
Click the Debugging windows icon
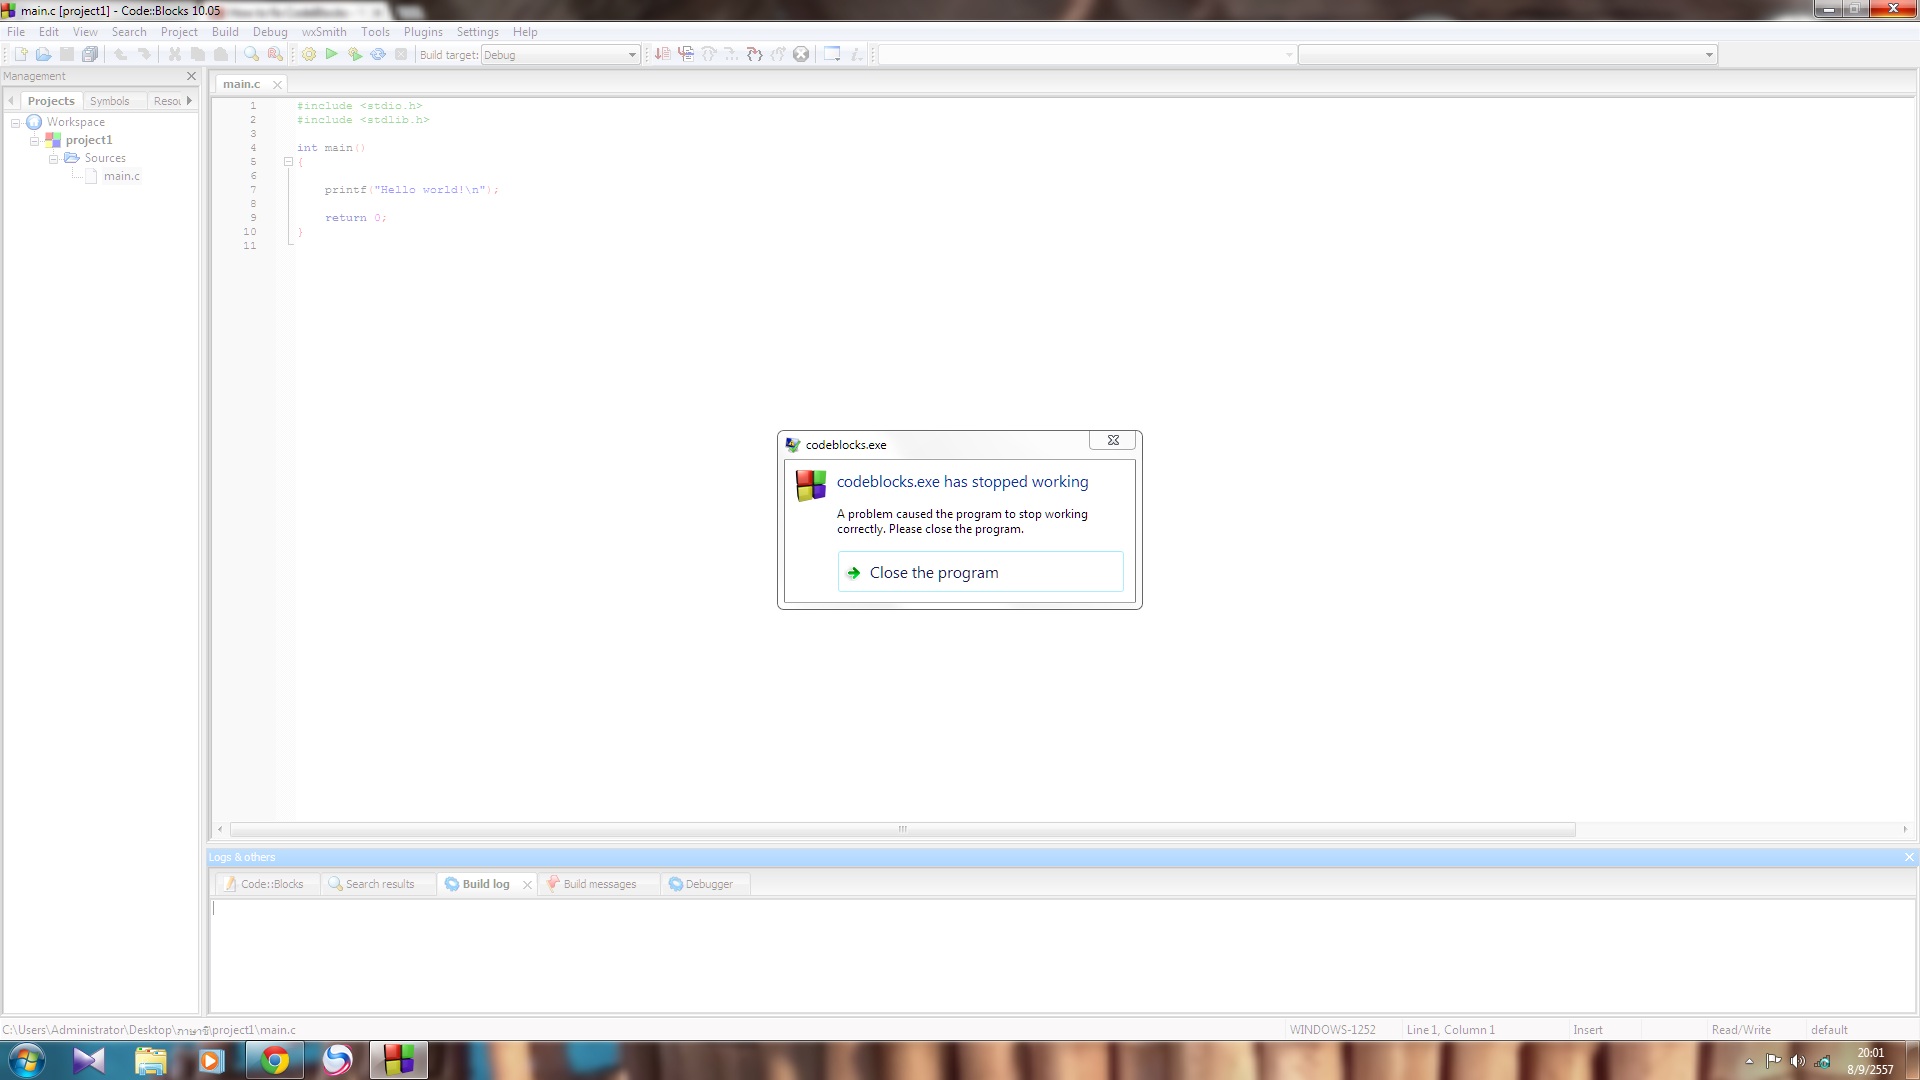tap(832, 54)
